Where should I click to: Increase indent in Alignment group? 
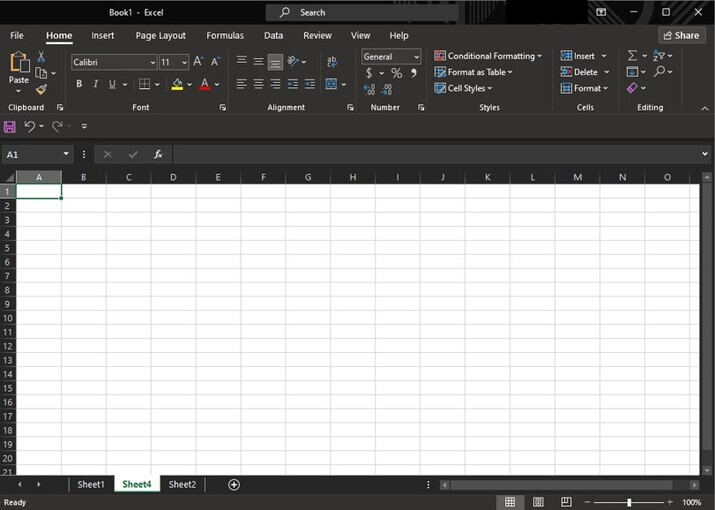(x=310, y=84)
